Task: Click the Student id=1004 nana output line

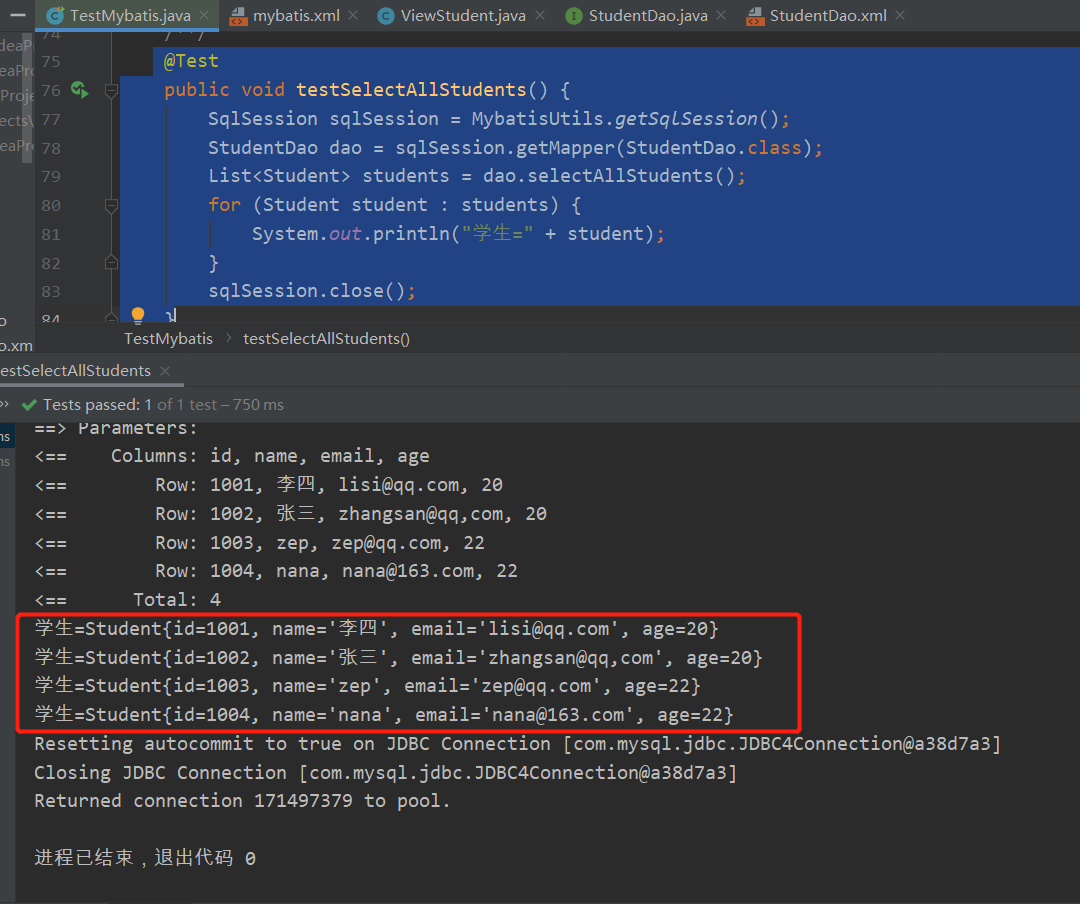Action: (384, 715)
